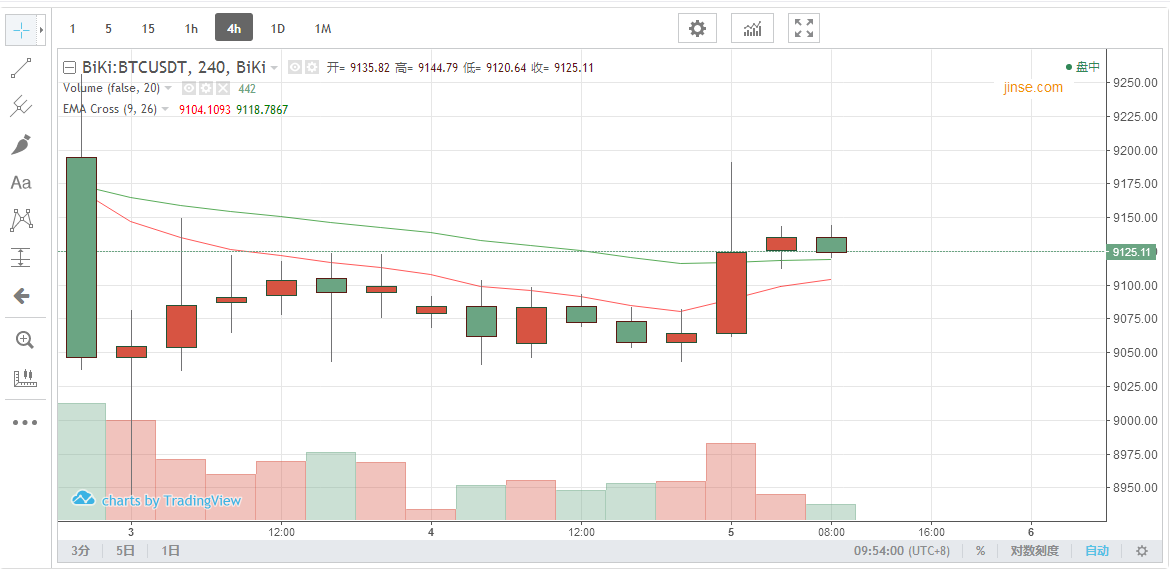
Task: Click the back arrow icon
Action: (x=22, y=296)
